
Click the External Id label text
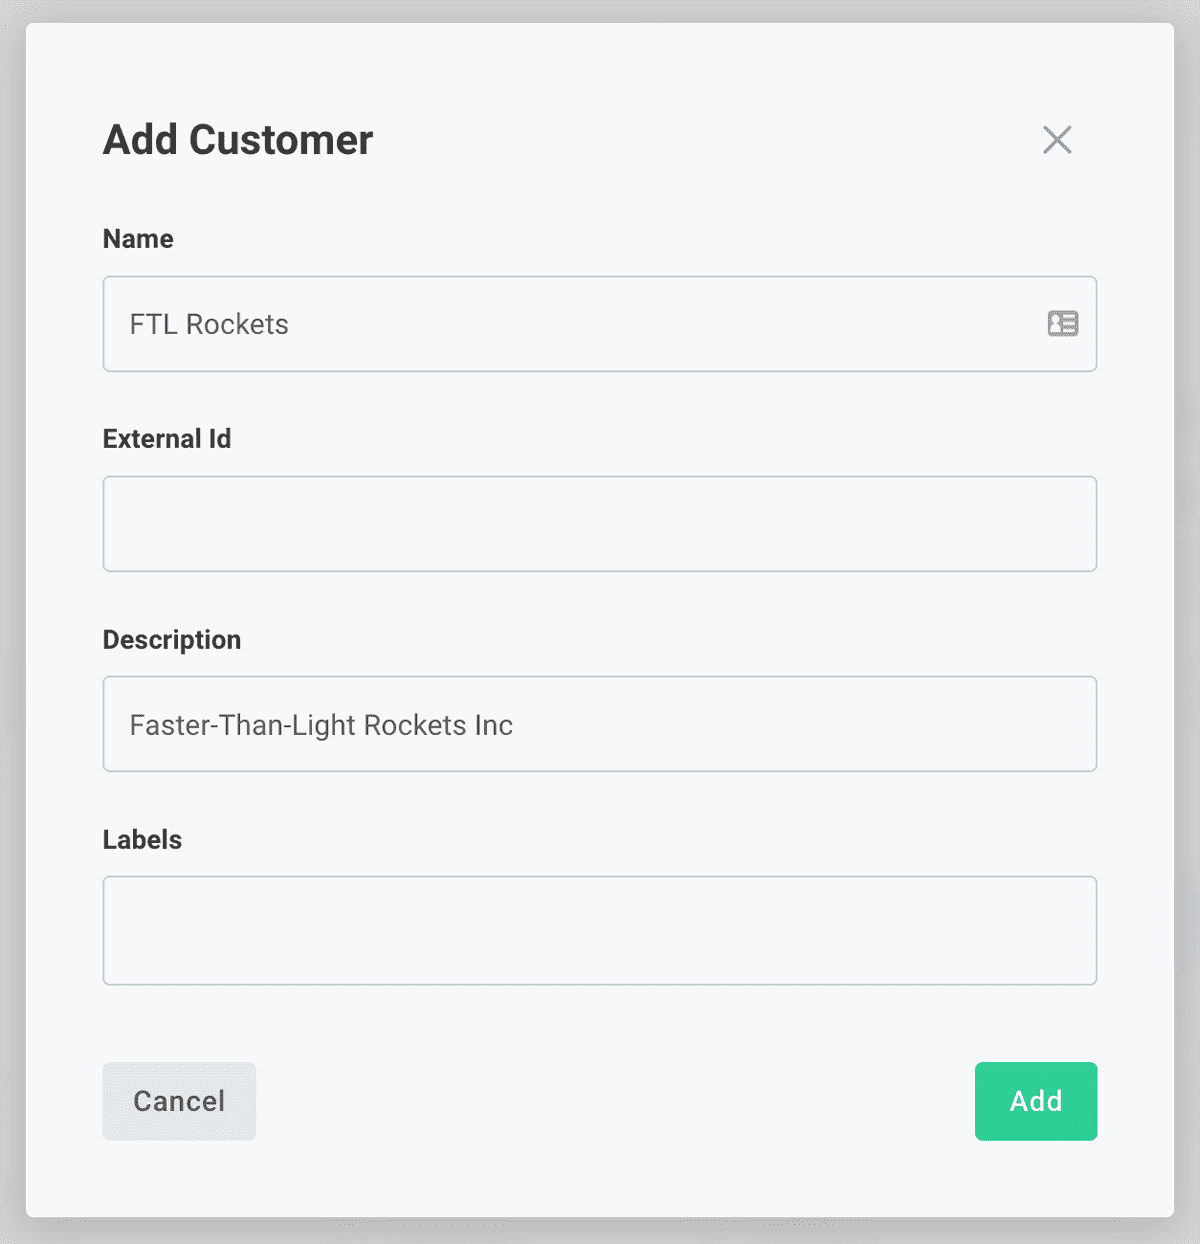point(166,438)
